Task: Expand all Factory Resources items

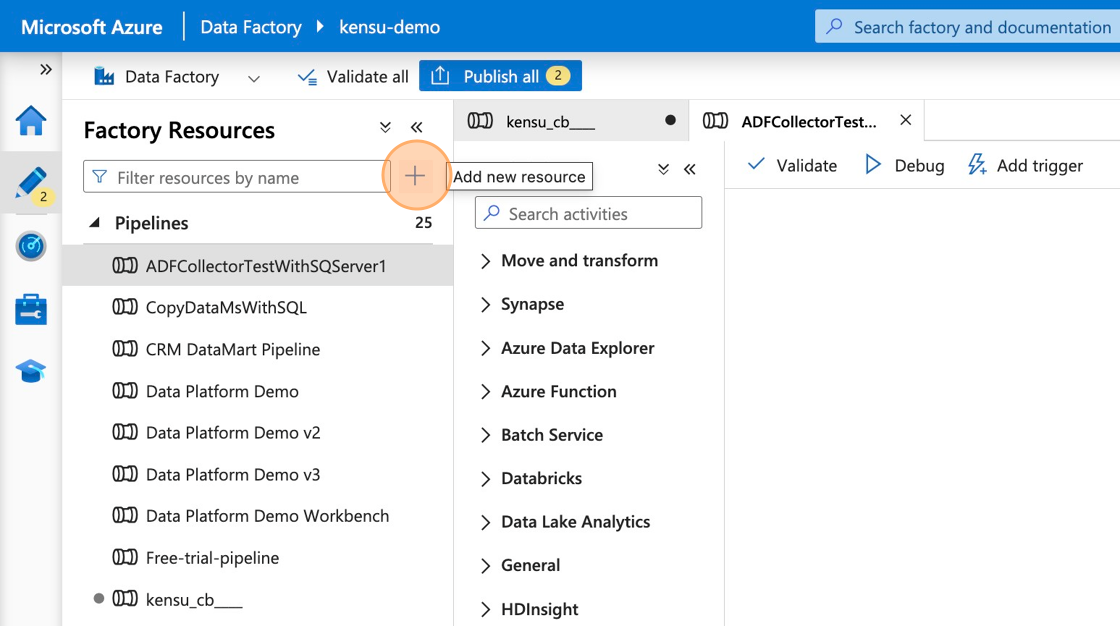Action: [385, 128]
